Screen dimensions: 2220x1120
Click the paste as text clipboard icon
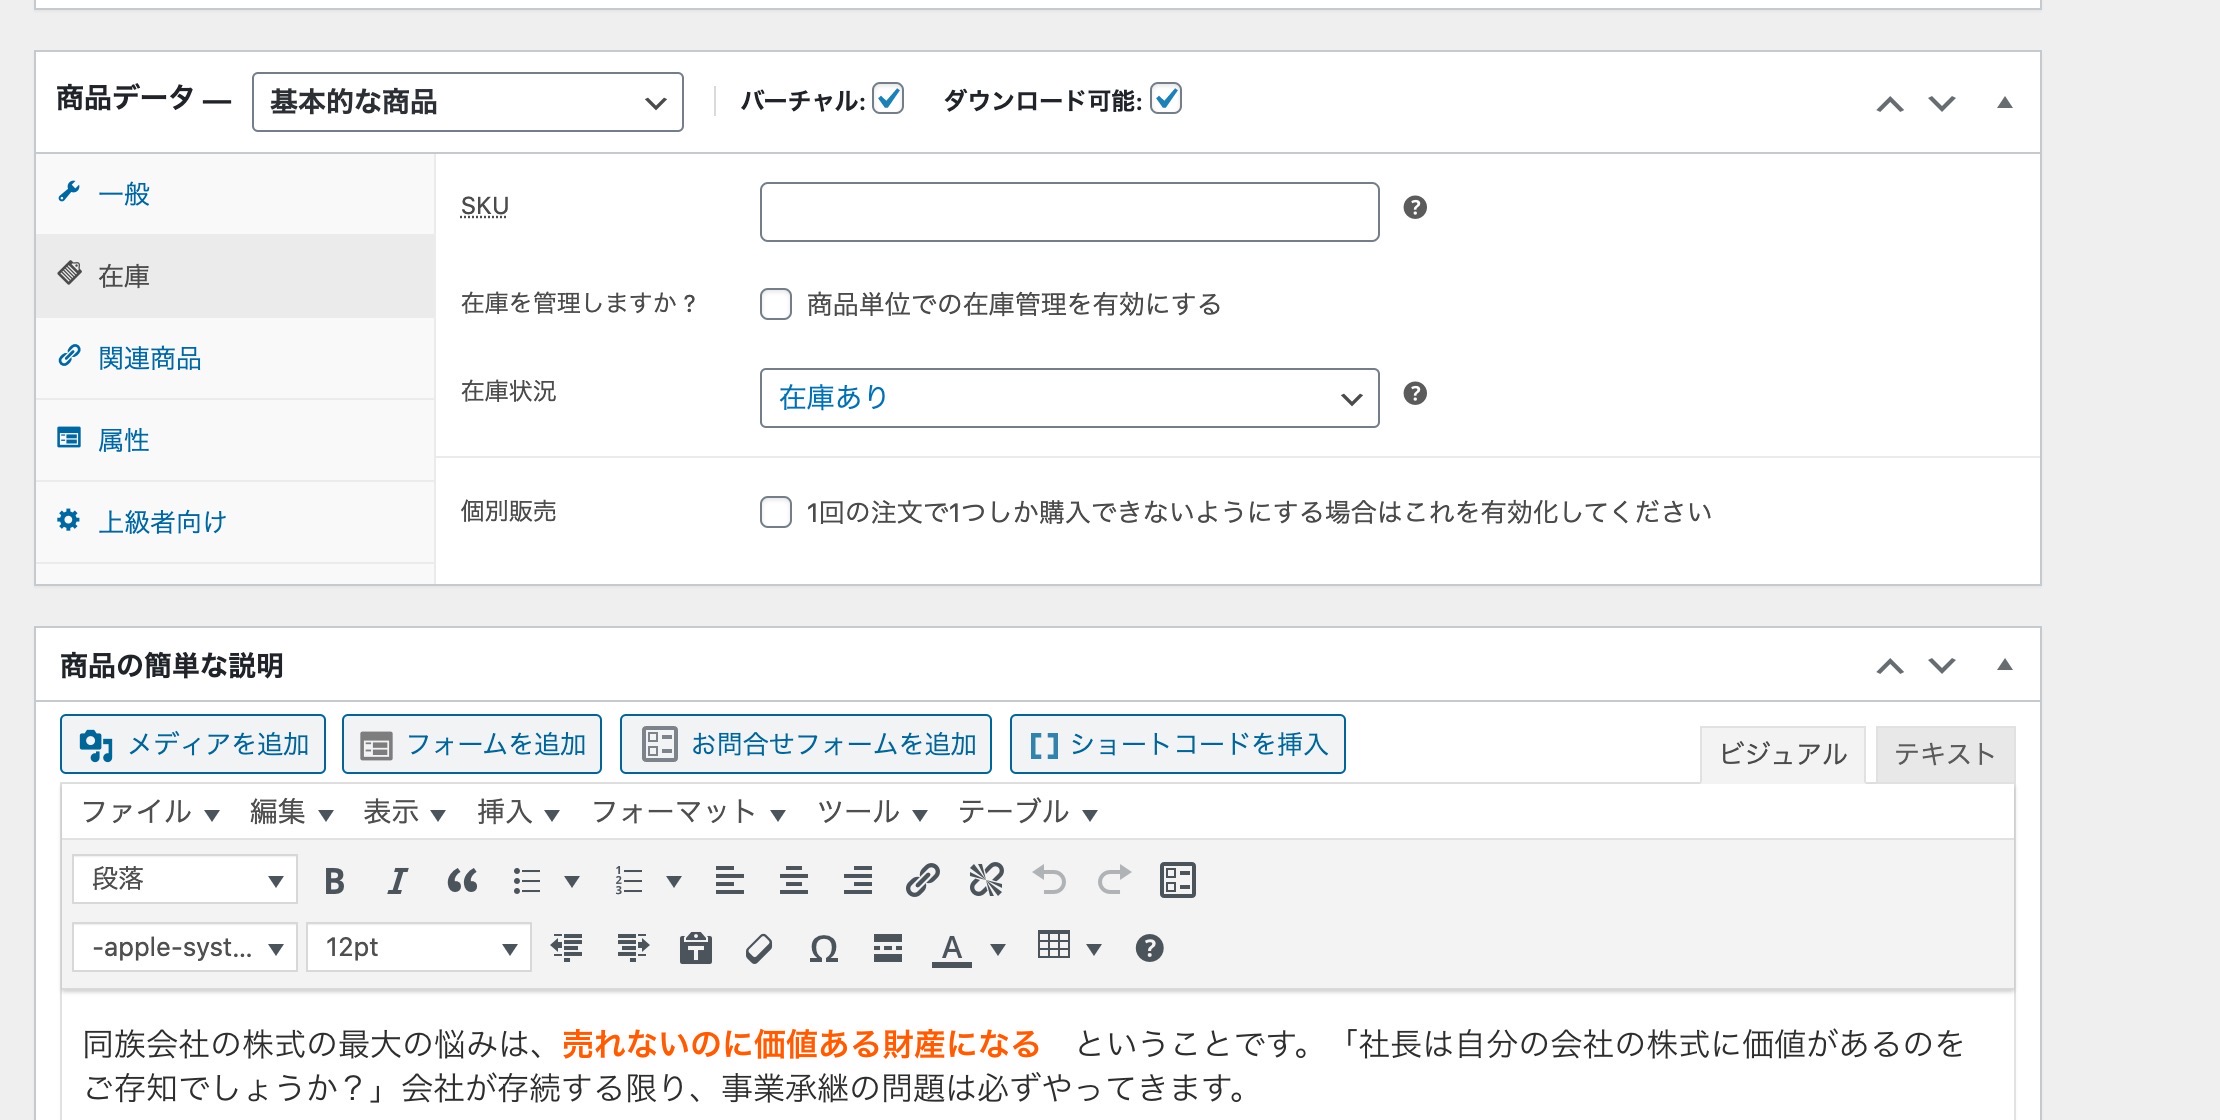[x=695, y=948]
